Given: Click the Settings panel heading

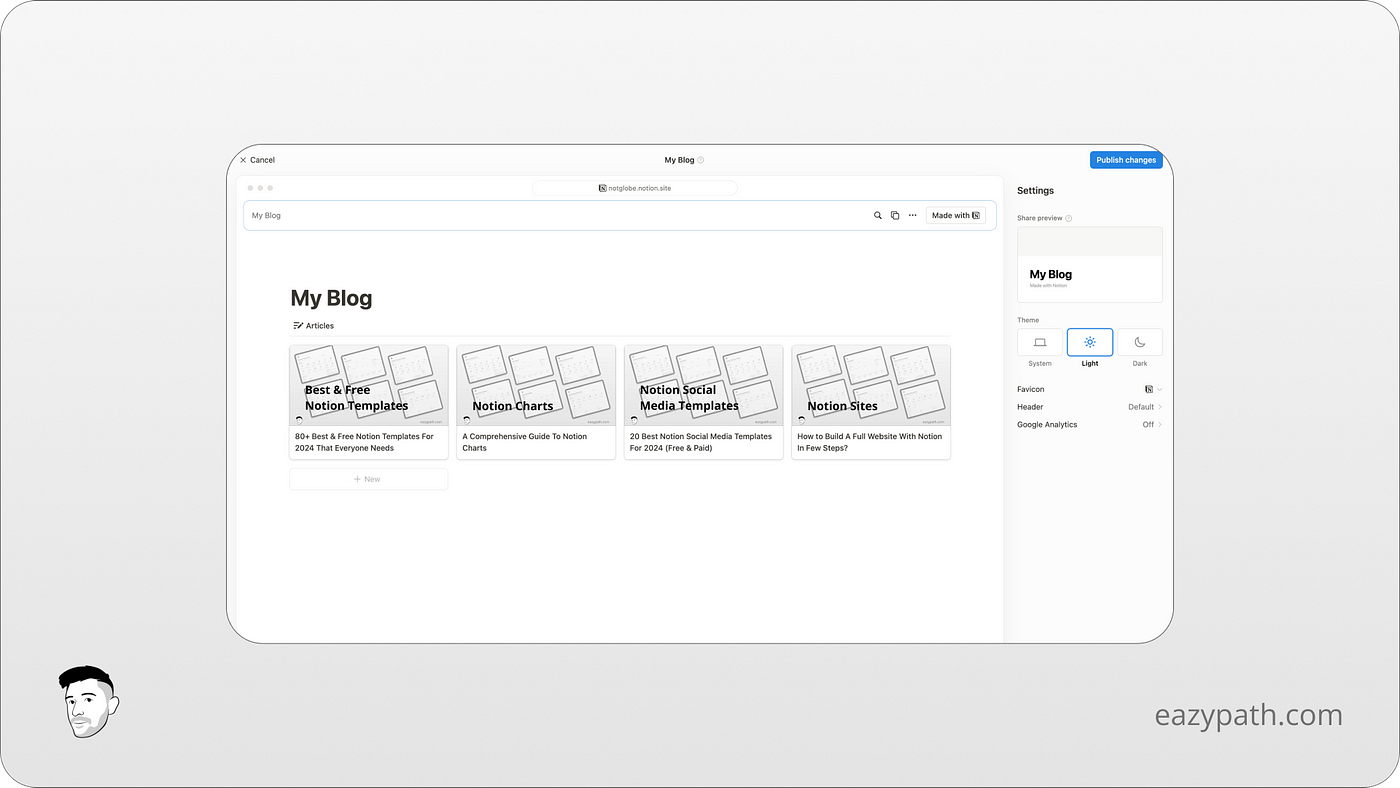Looking at the screenshot, I should (1035, 190).
